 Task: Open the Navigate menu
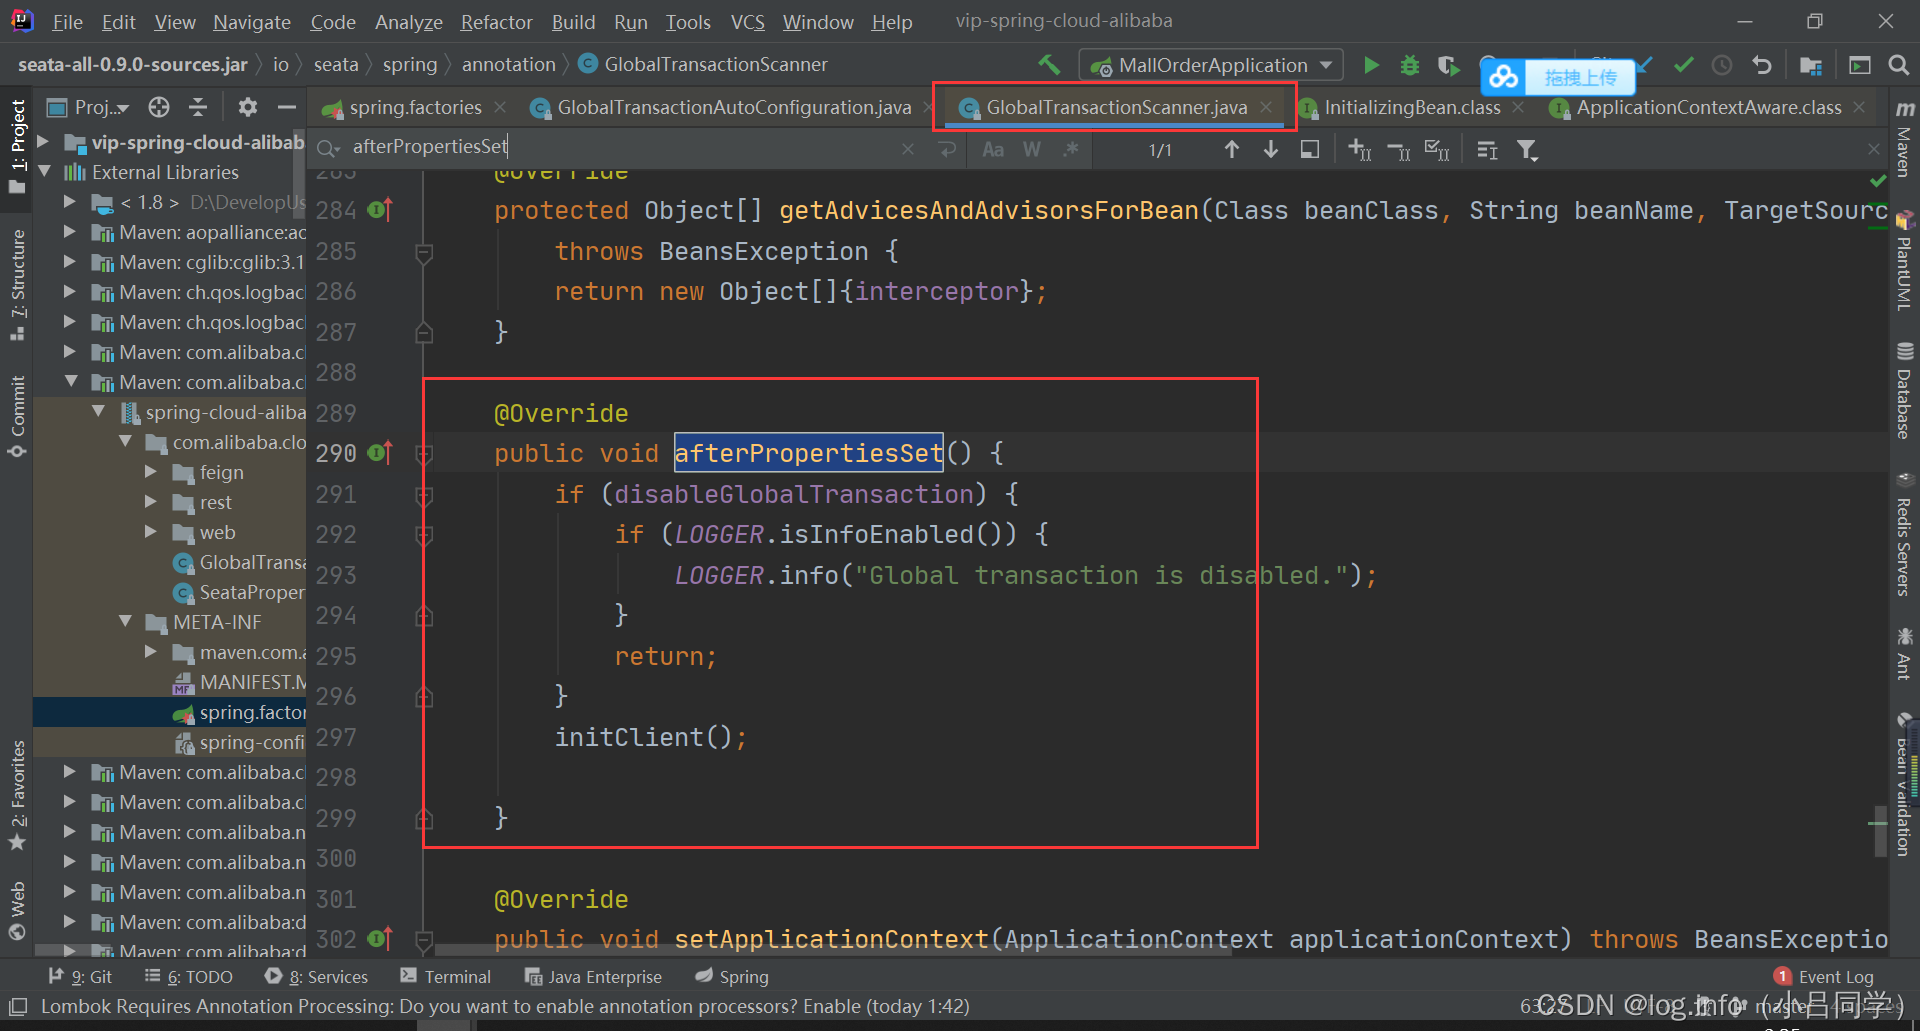coord(252,22)
